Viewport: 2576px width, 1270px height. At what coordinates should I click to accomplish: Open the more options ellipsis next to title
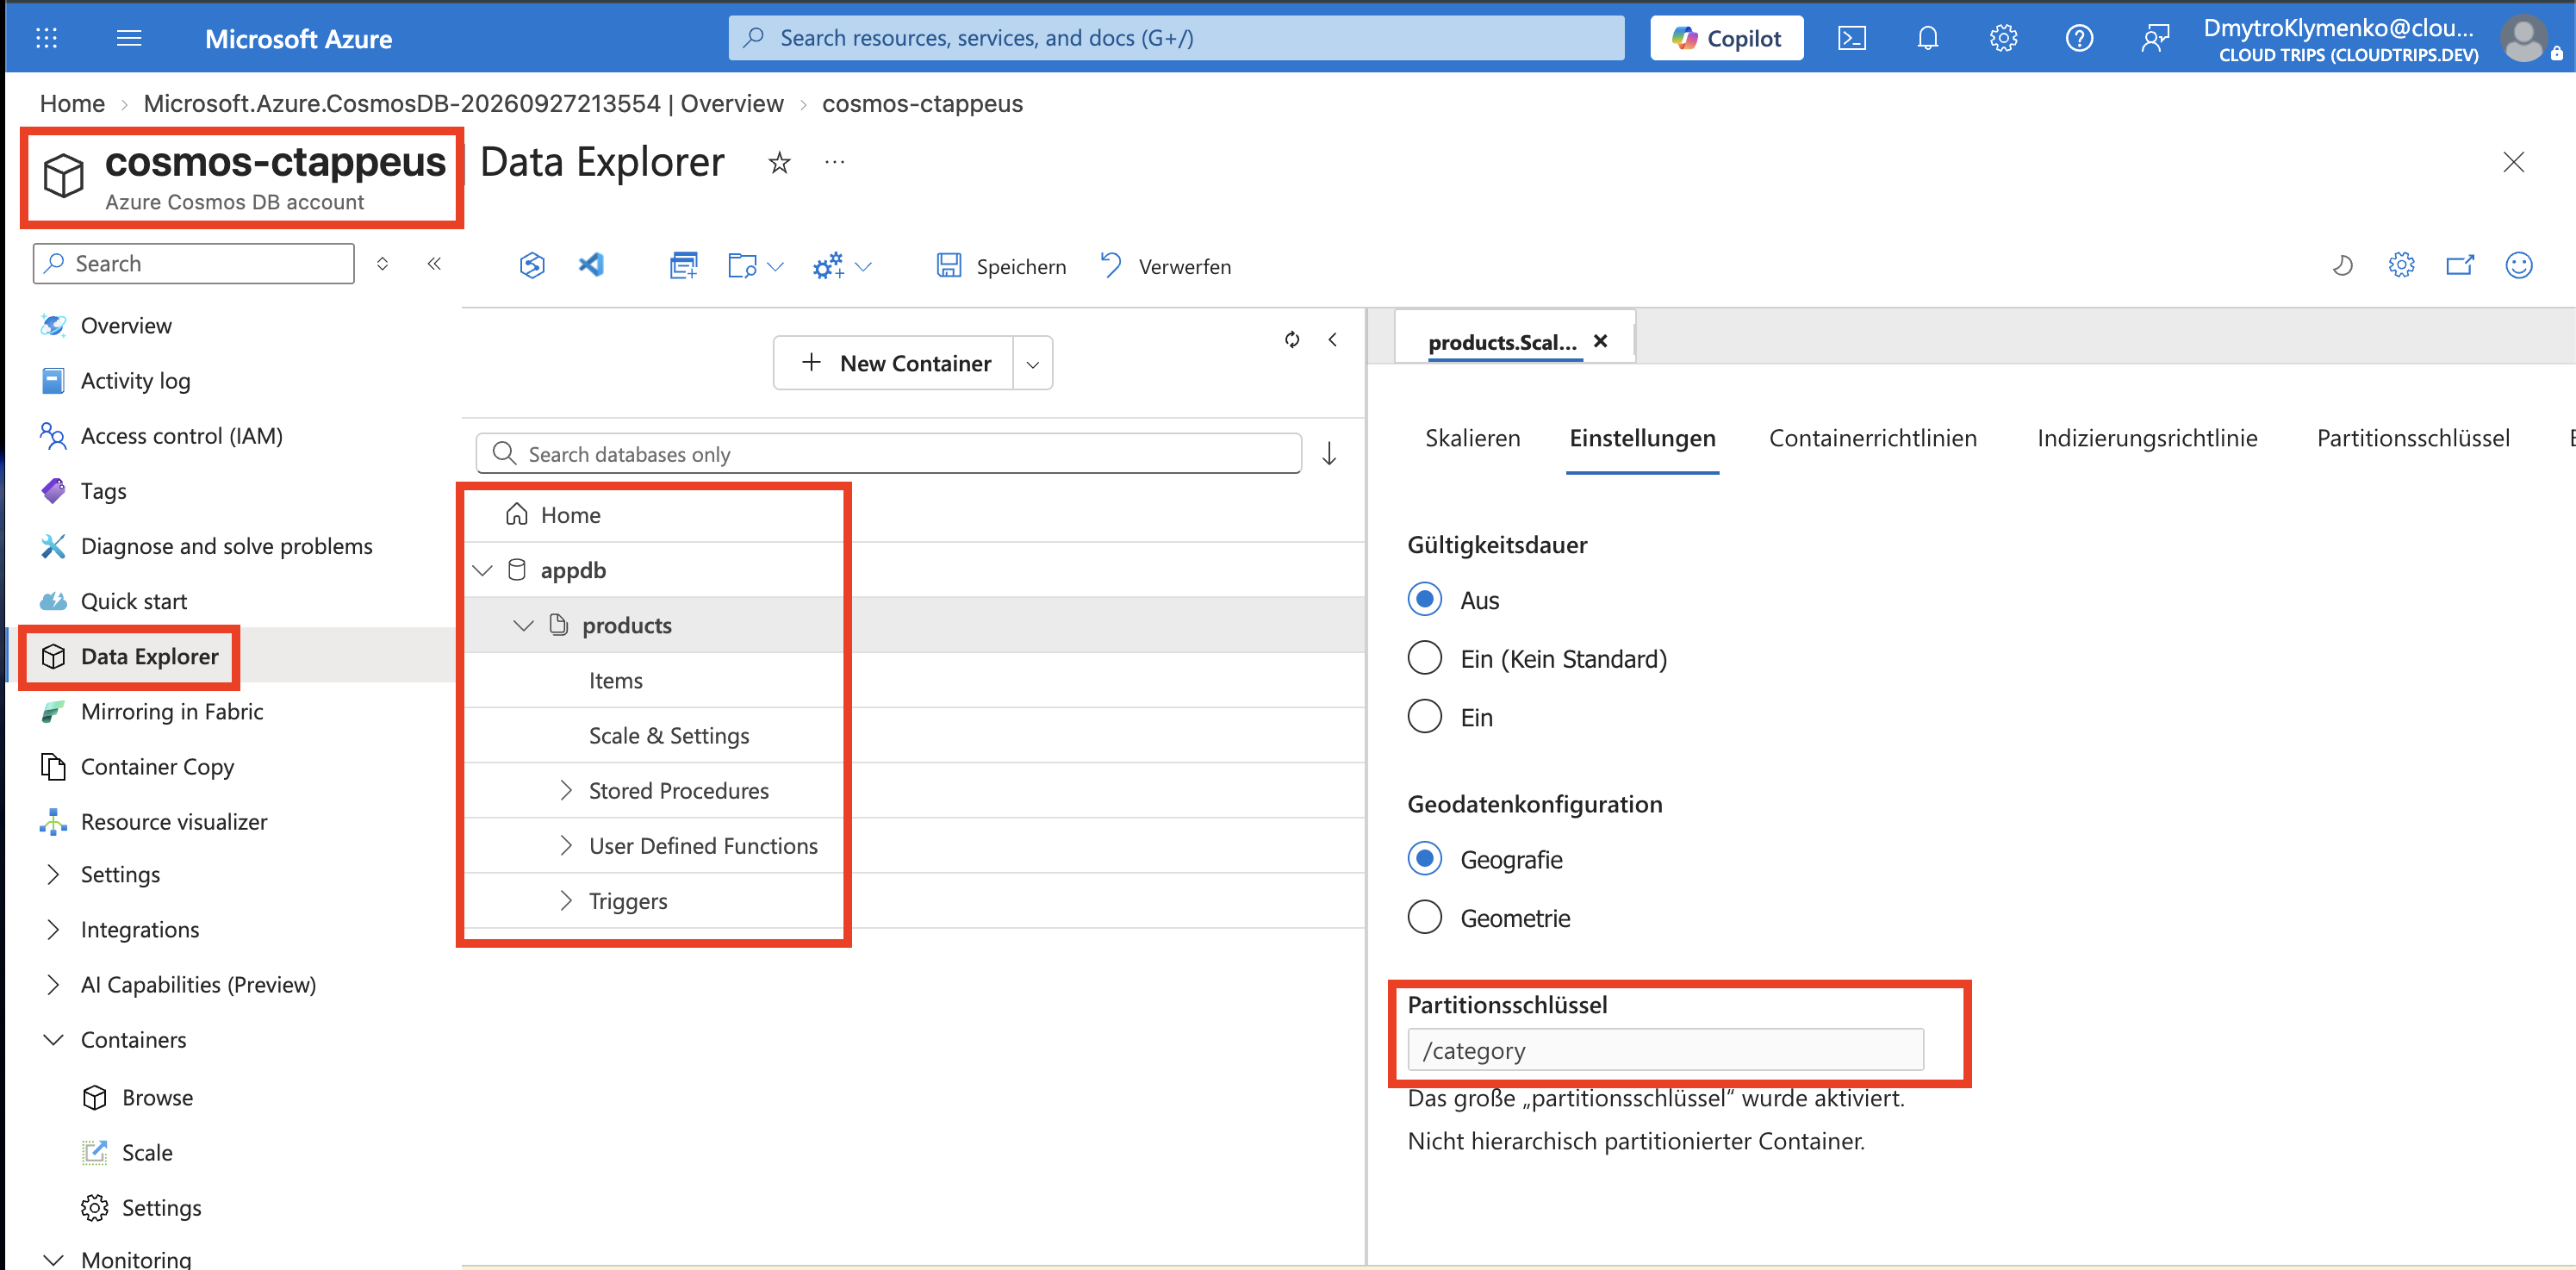click(835, 162)
